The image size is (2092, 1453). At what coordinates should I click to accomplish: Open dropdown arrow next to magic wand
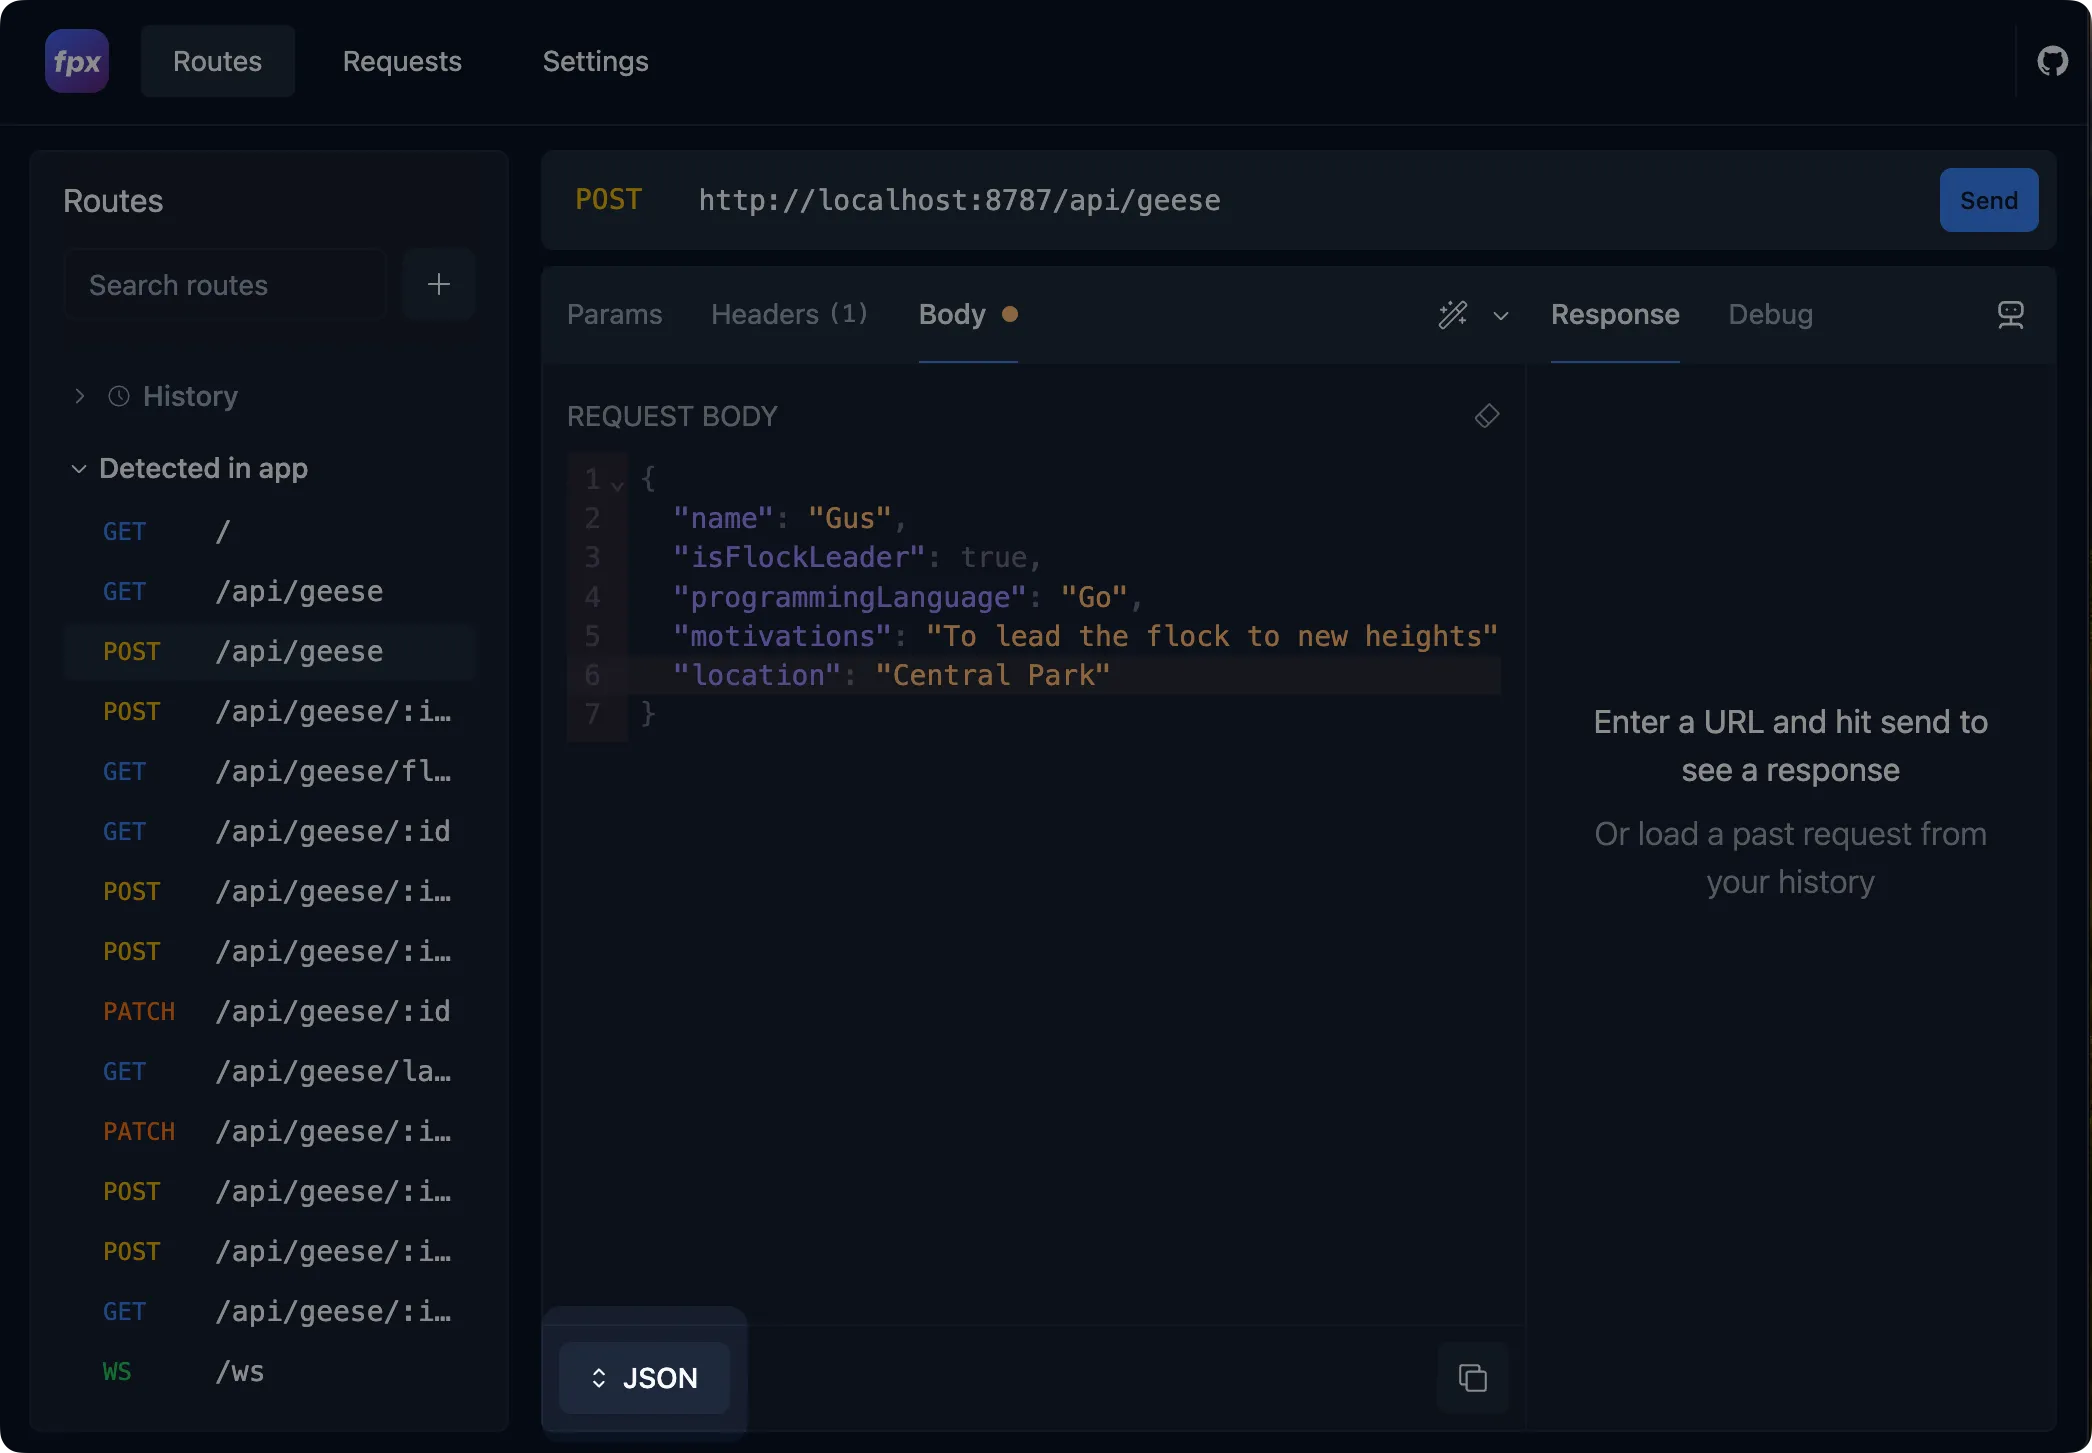[1500, 316]
